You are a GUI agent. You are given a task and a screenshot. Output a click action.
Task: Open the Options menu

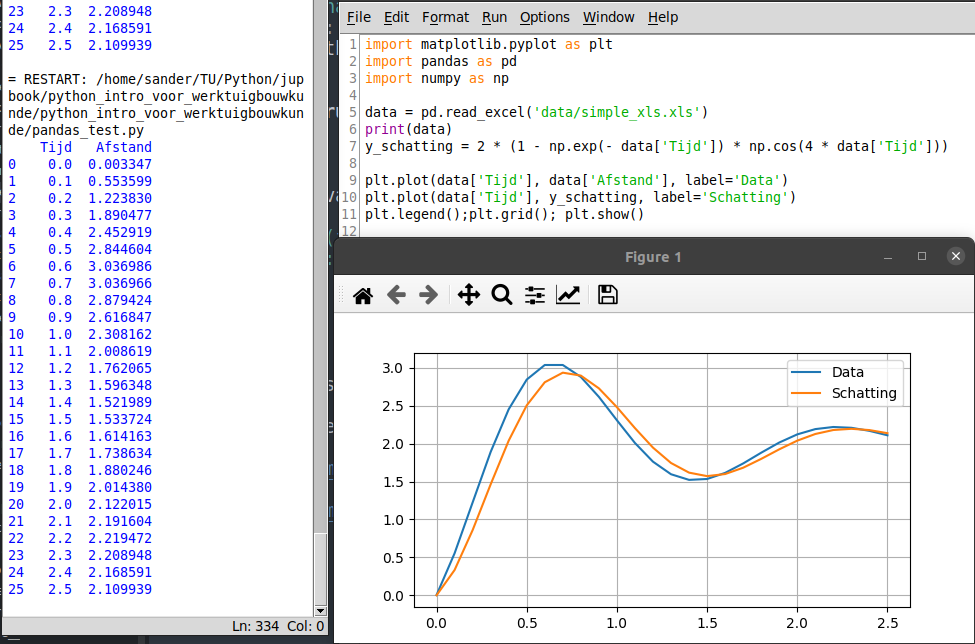(545, 17)
